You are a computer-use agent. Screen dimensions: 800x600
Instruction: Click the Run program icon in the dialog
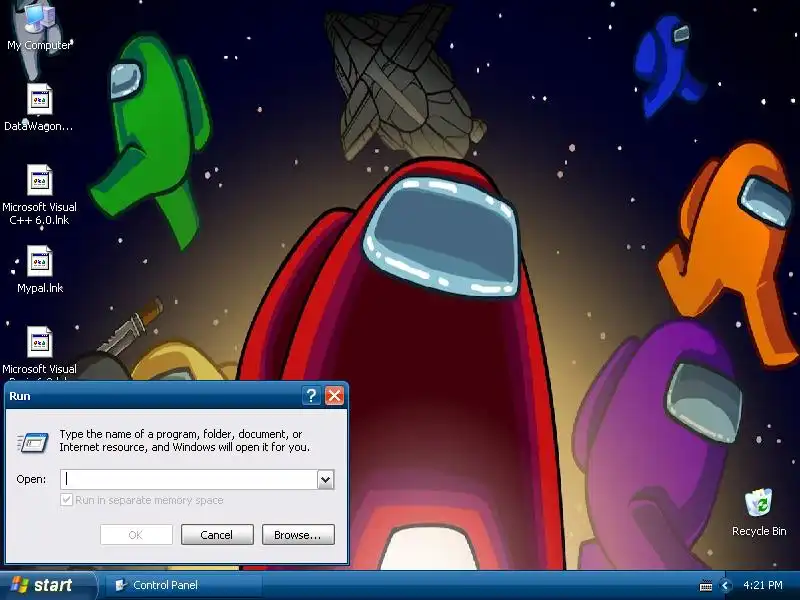tap(33, 442)
